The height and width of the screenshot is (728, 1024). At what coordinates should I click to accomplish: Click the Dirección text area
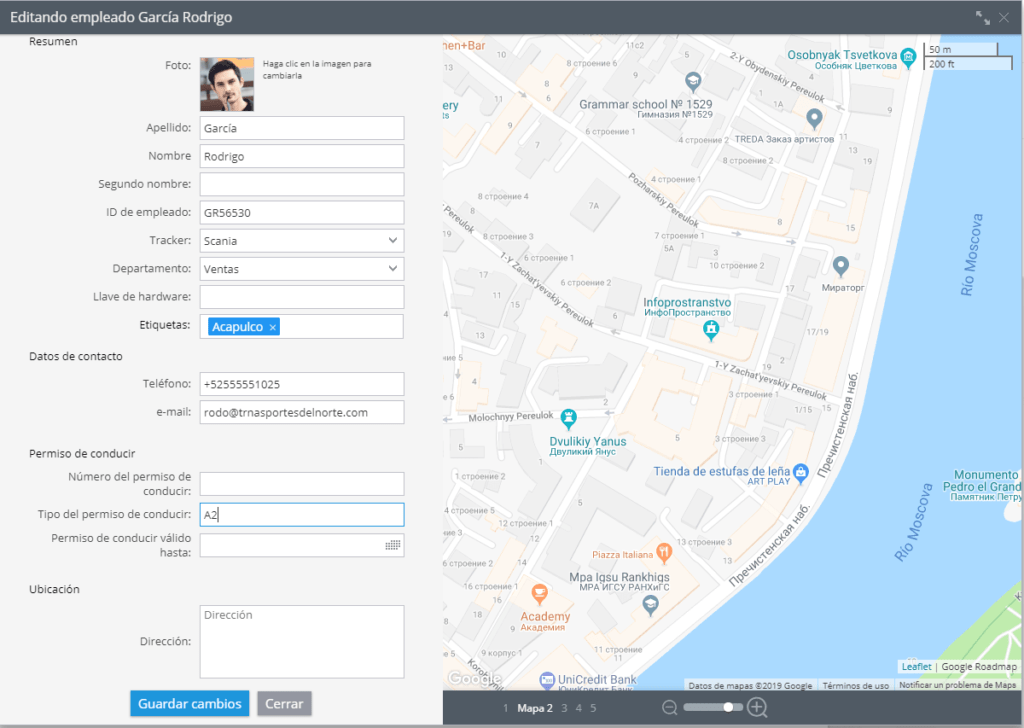(302, 641)
